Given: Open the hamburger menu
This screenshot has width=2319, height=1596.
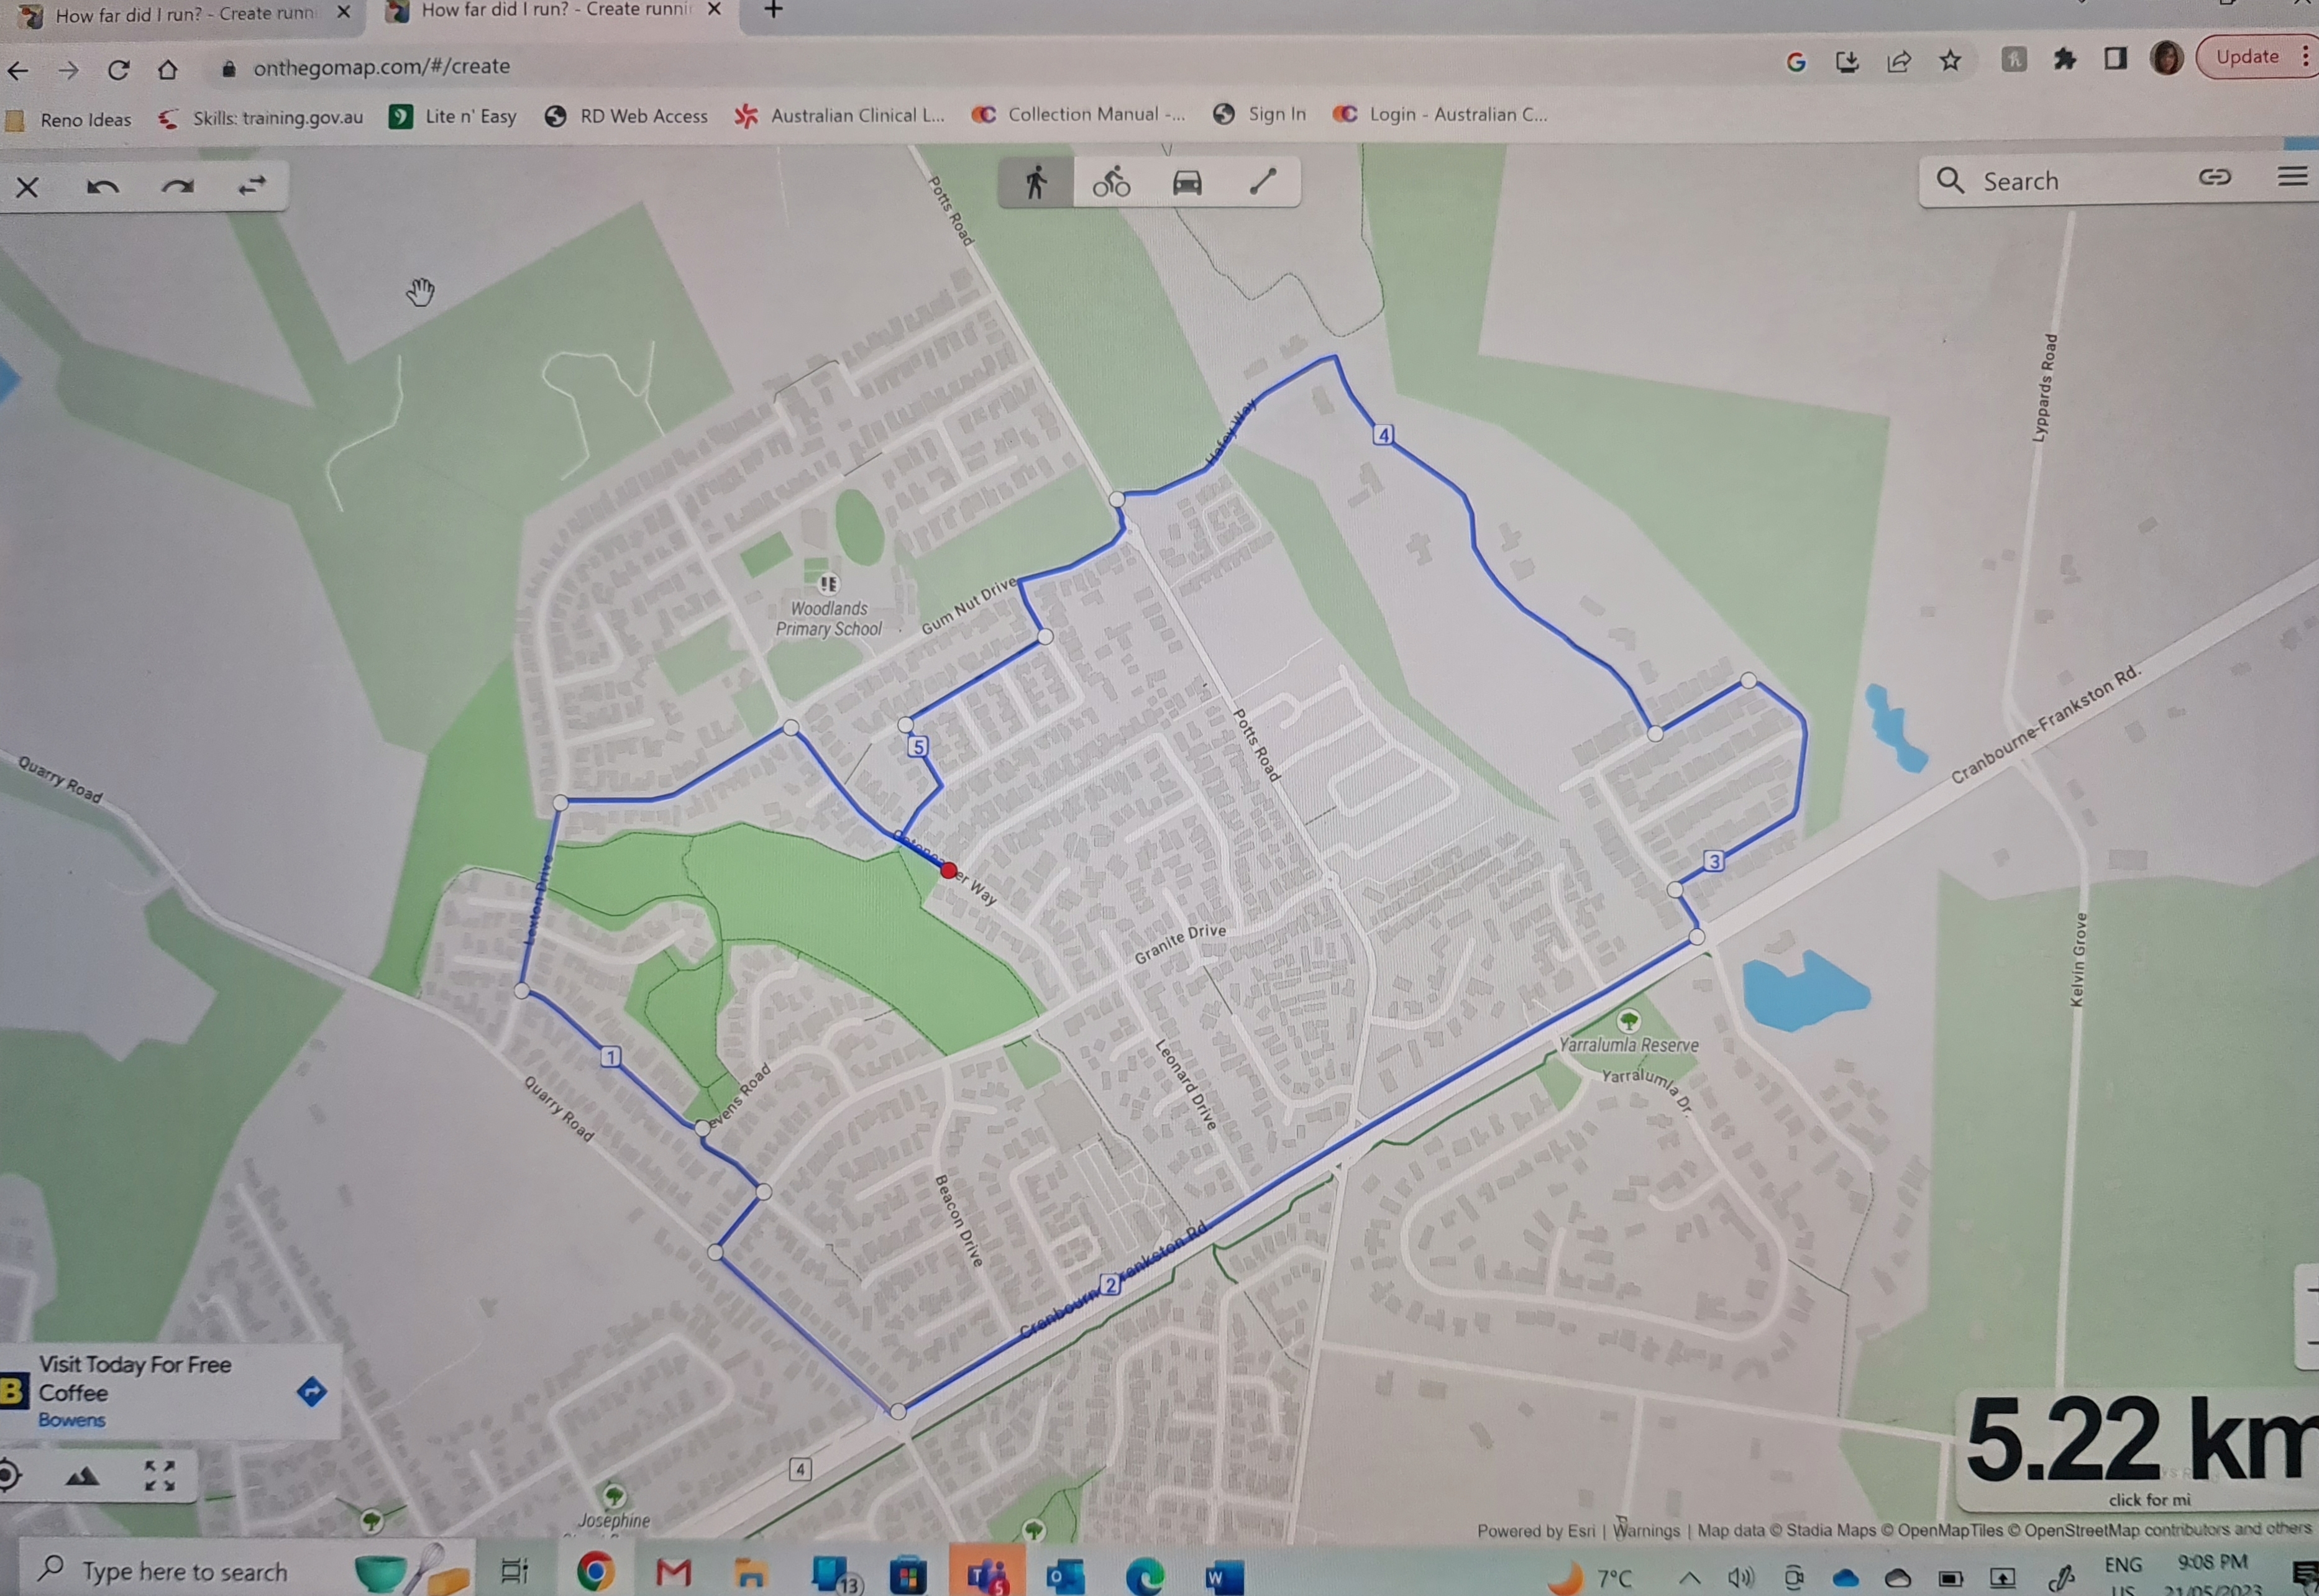Looking at the screenshot, I should (x=2292, y=177).
